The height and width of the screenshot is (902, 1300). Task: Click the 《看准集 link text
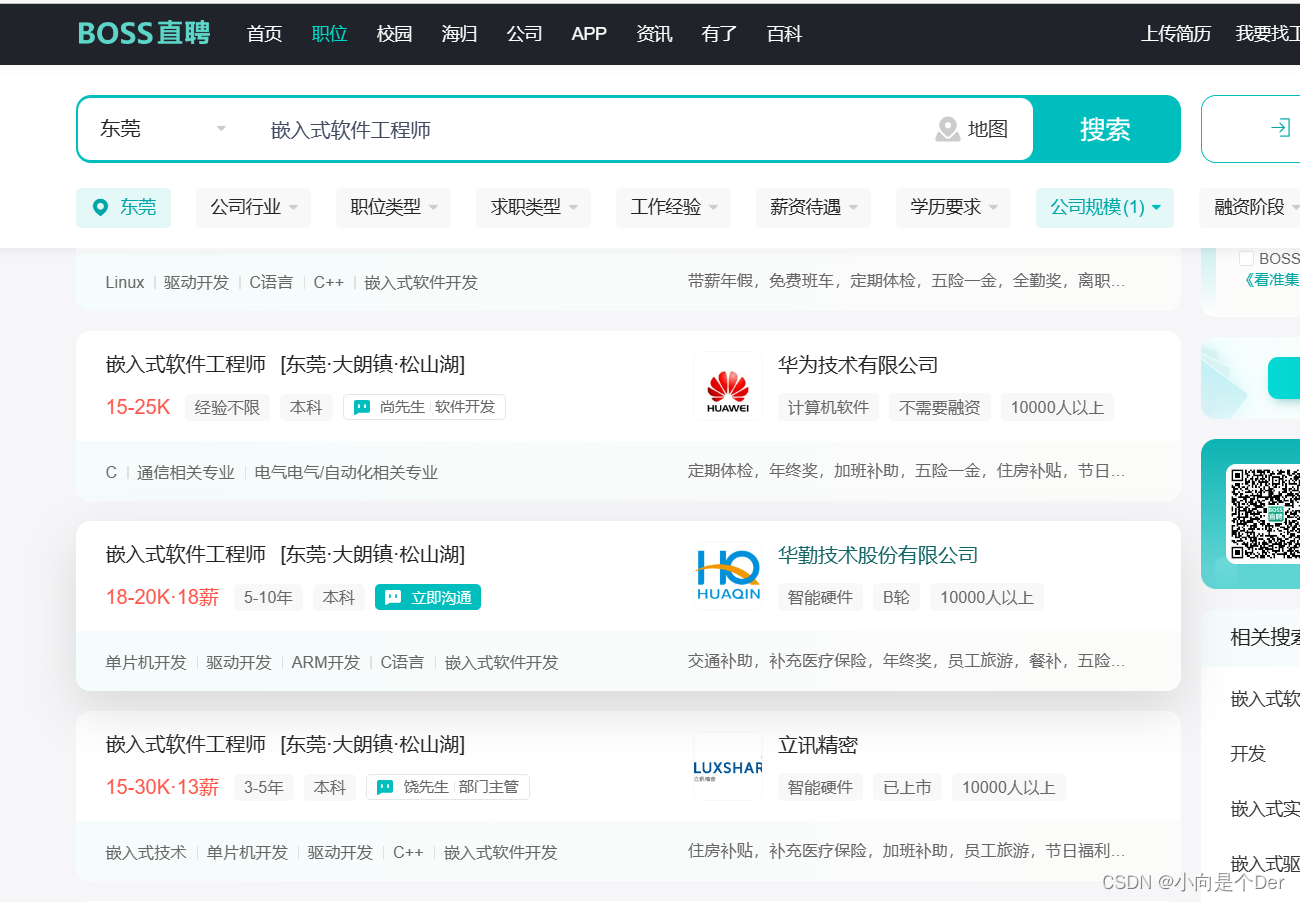coord(1272,280)
